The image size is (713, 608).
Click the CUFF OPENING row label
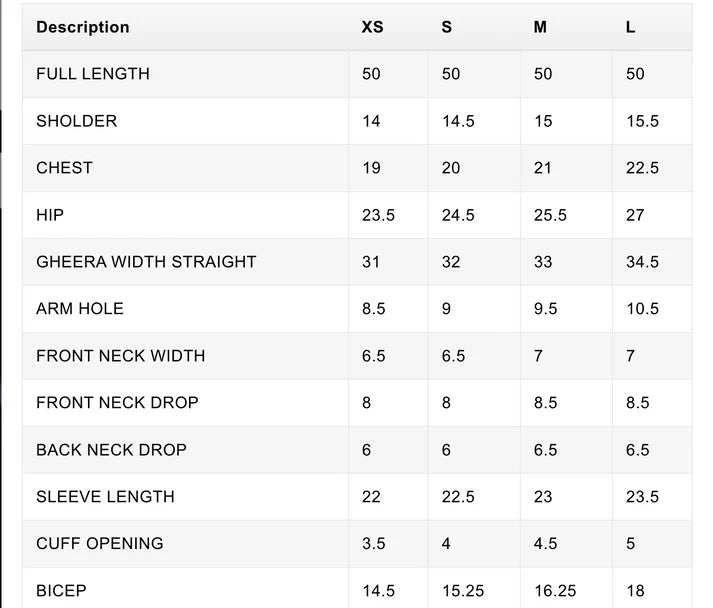pos(100,543)
